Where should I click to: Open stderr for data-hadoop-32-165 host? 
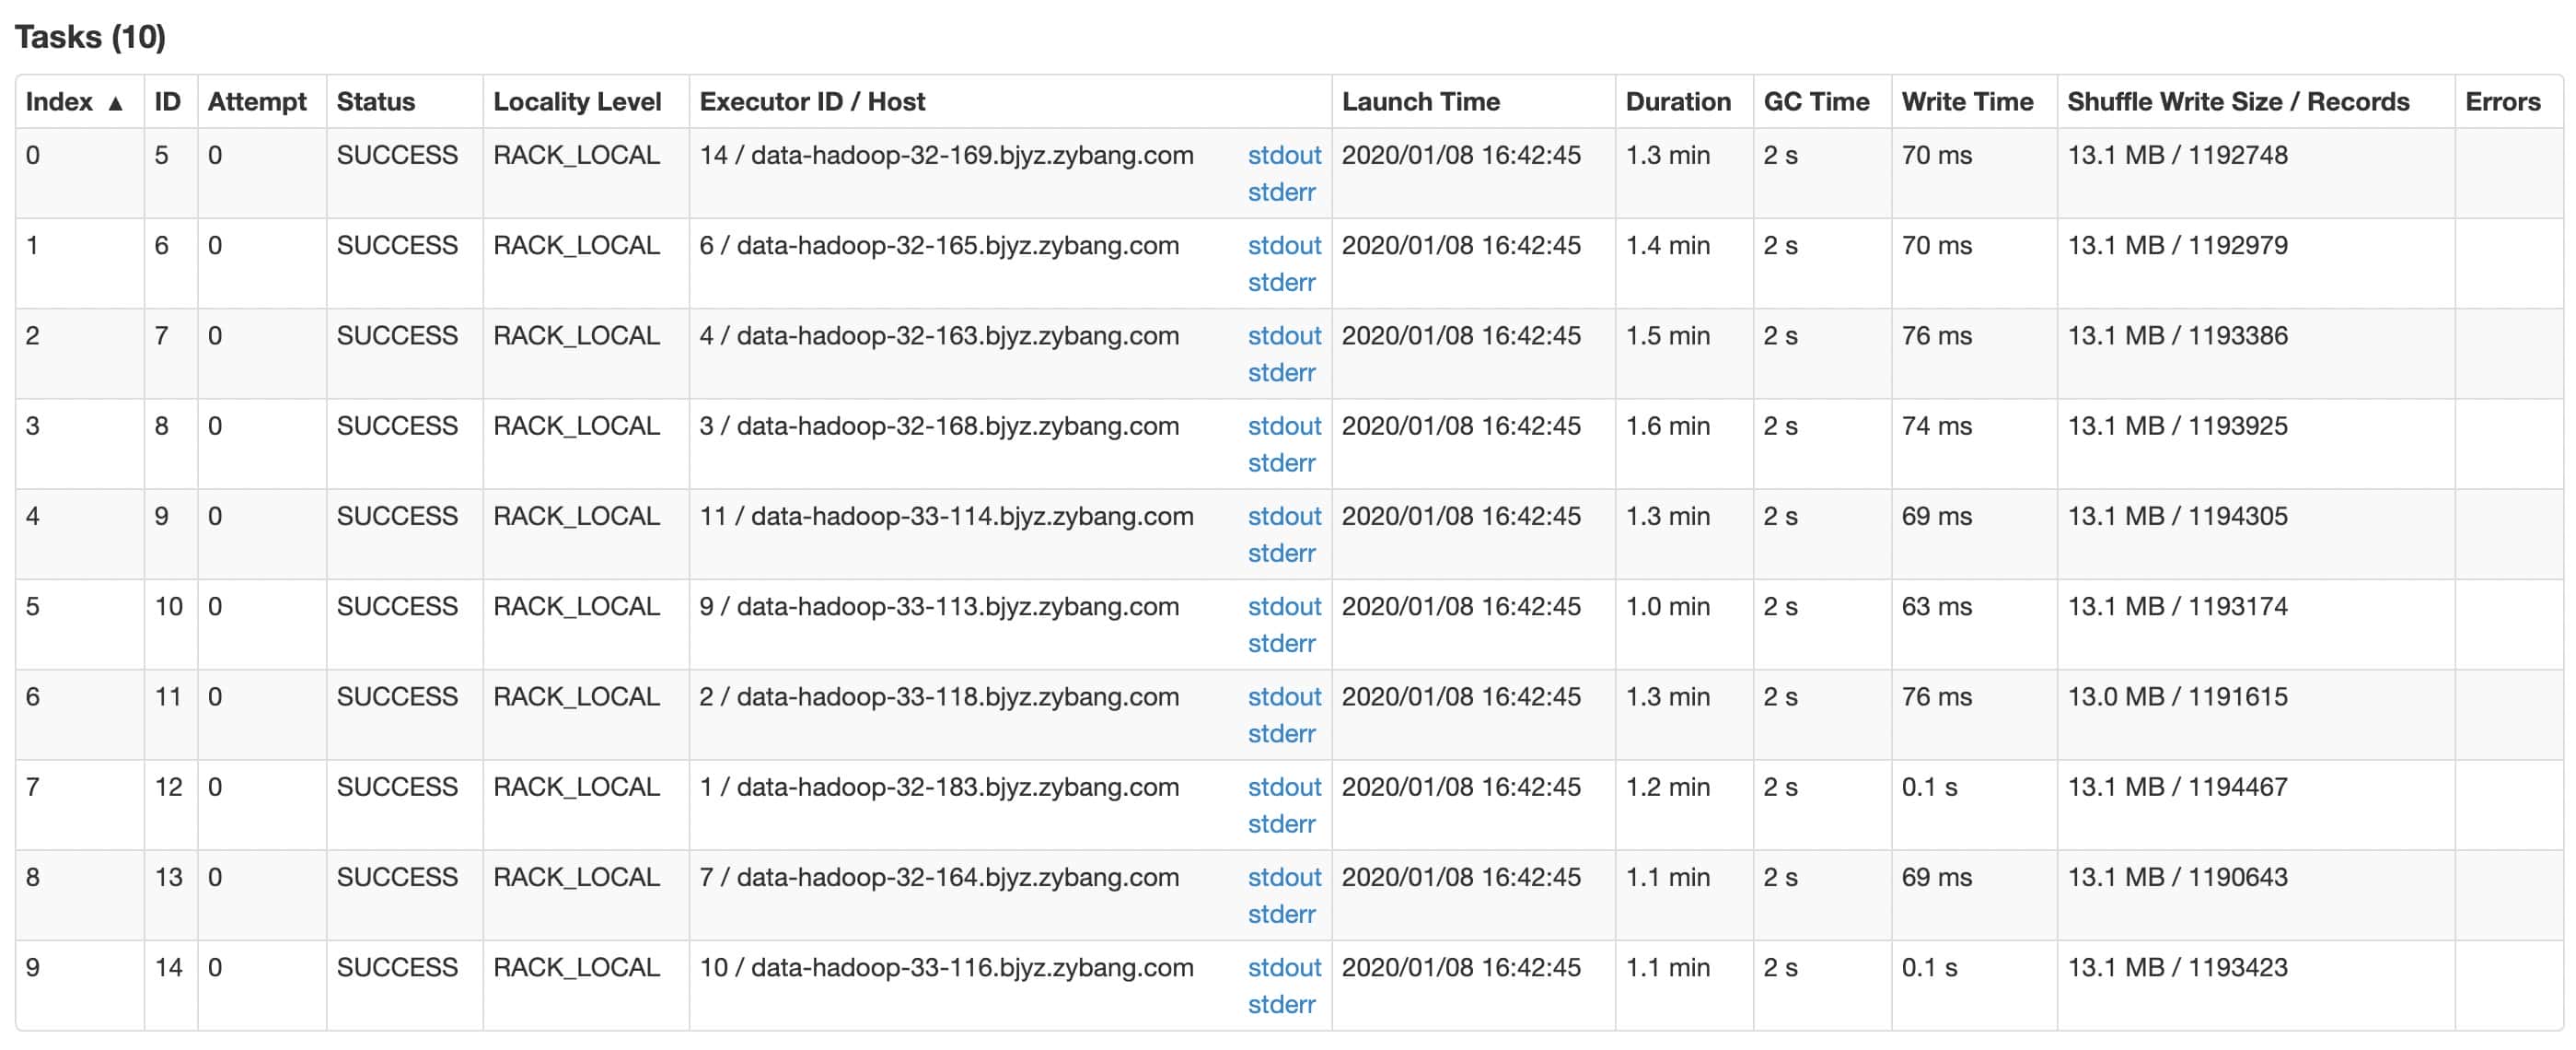pos(1281,283)
